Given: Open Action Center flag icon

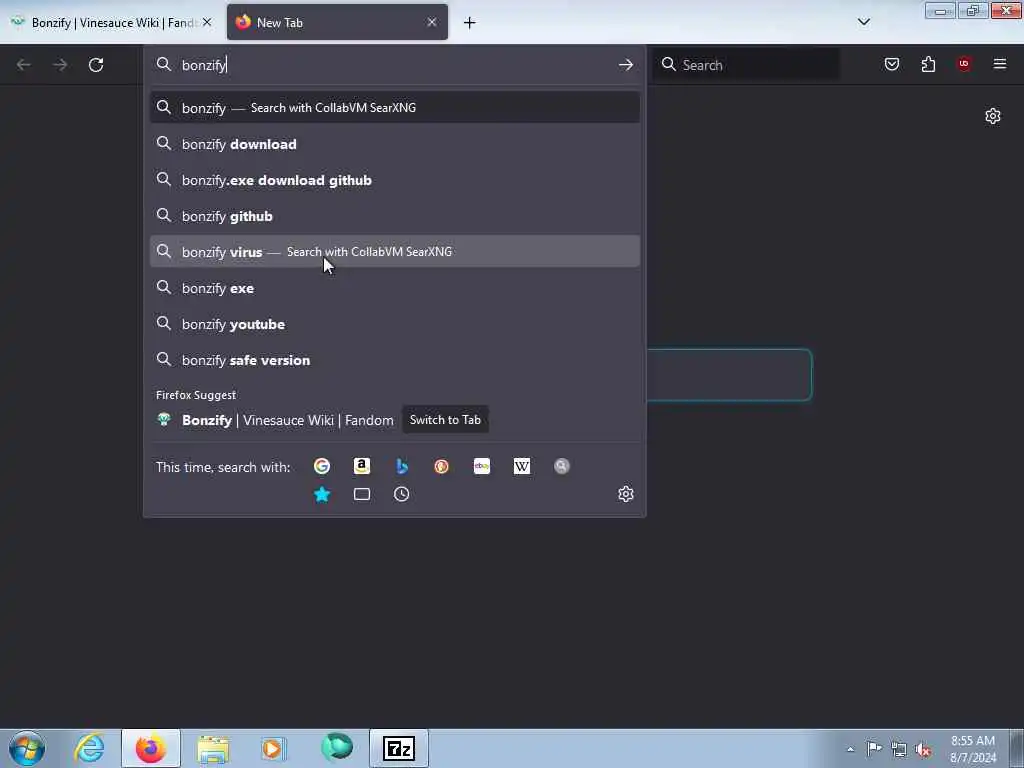Looking at the screenshot, I should click(x=874, y=748).
